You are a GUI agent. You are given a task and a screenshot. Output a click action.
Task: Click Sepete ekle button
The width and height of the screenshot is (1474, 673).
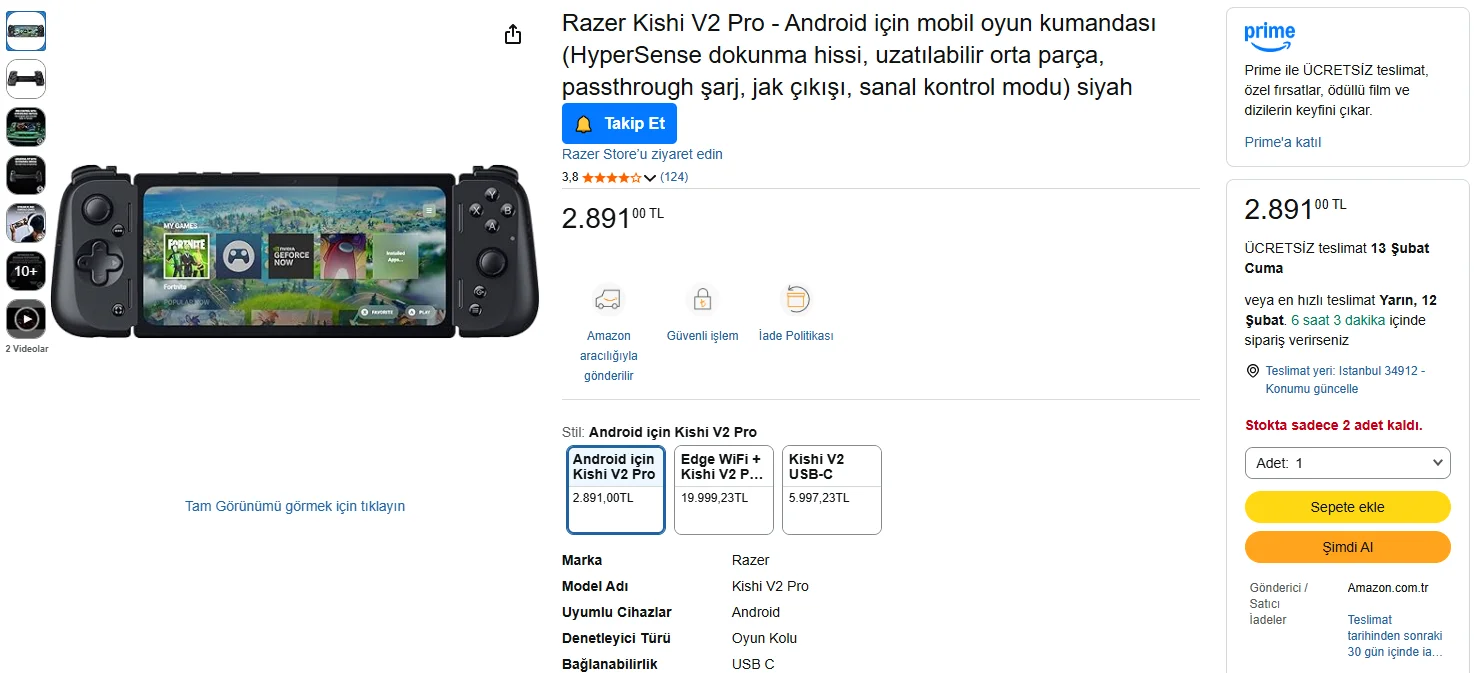pos(1347,507)
